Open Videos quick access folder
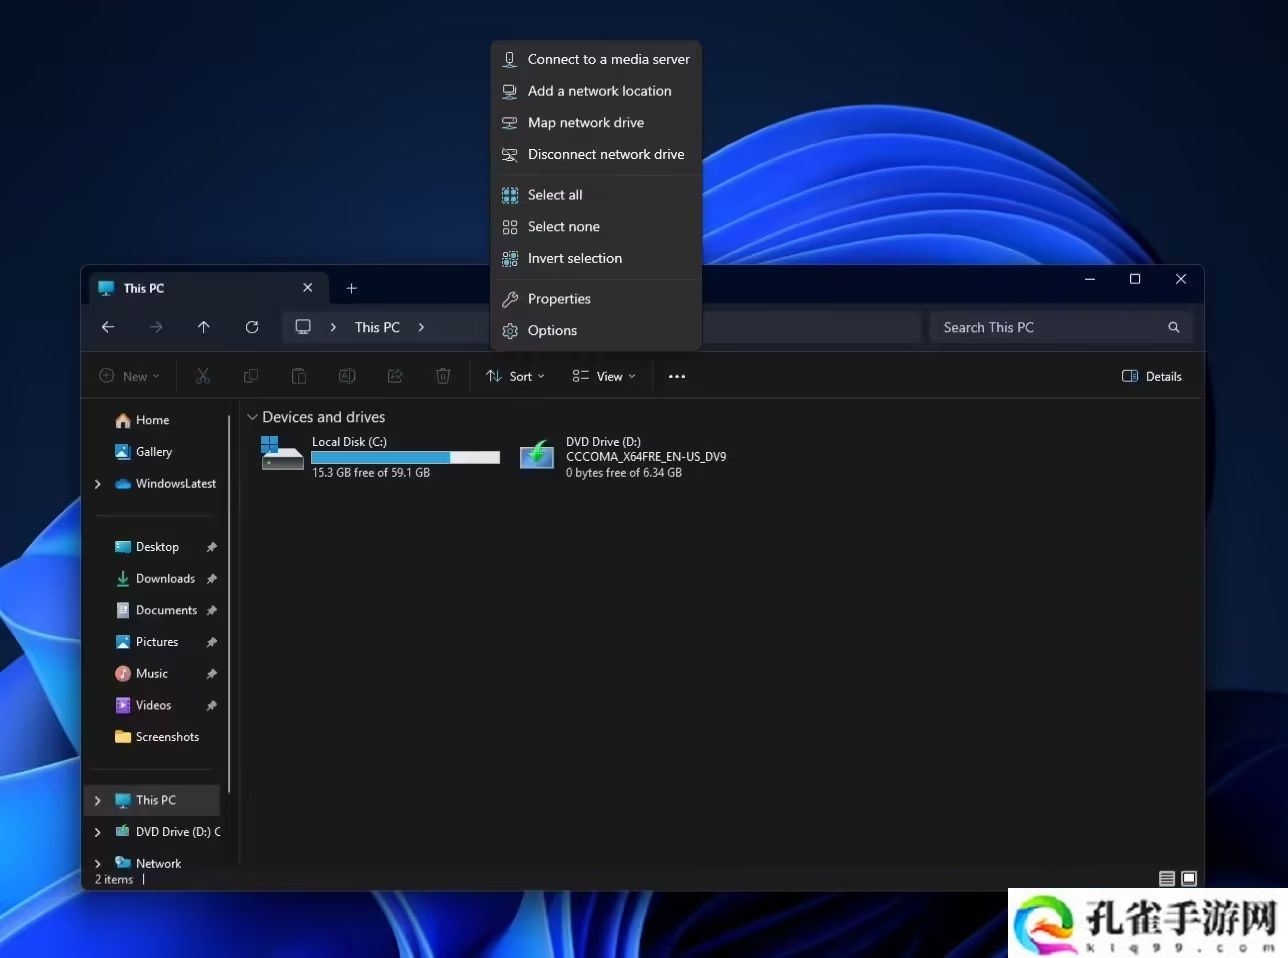Image resolution: width=1288 pixels, height=958 pixels. tap(144, 705)
